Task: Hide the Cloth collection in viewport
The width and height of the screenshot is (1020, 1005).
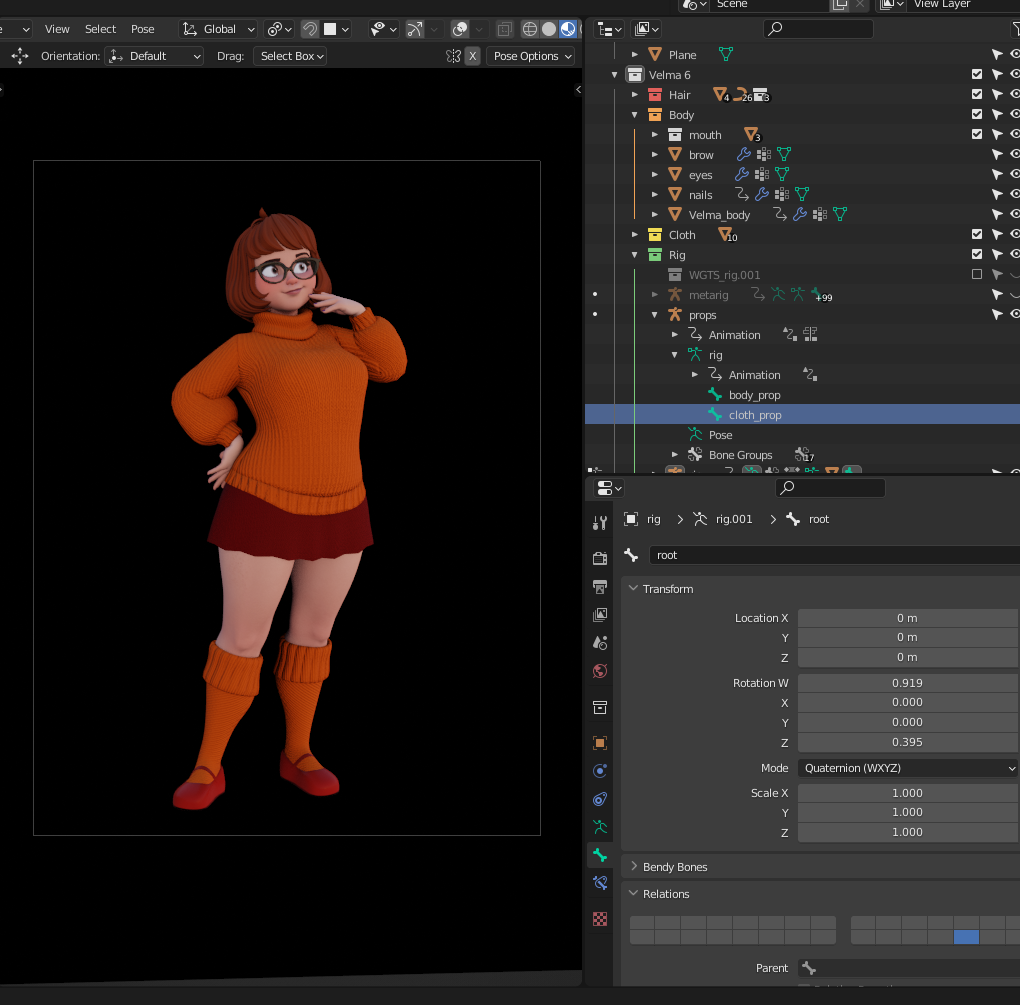Action: pos(1014,235)
